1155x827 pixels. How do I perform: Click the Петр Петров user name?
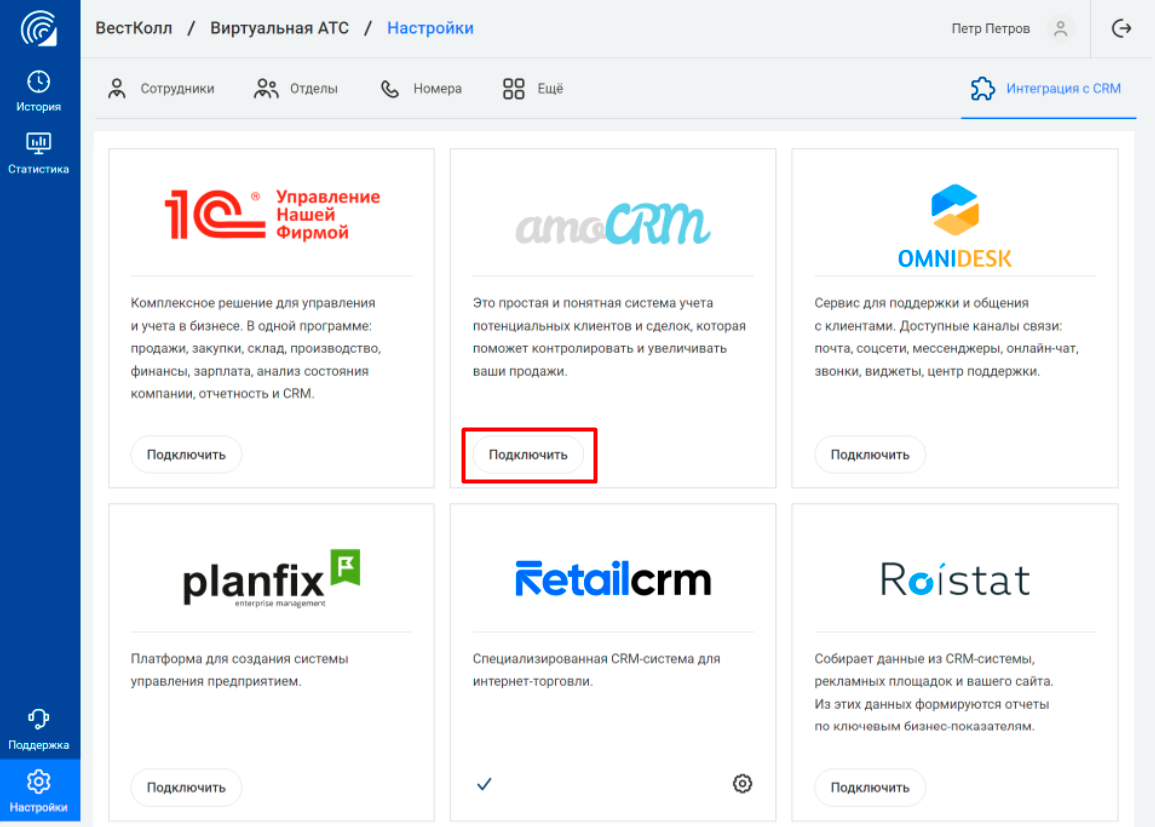[991, 29]
